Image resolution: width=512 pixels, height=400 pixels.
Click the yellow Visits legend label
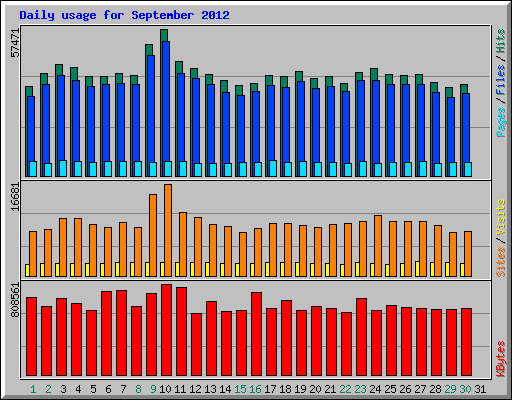(x=501, y=217)
